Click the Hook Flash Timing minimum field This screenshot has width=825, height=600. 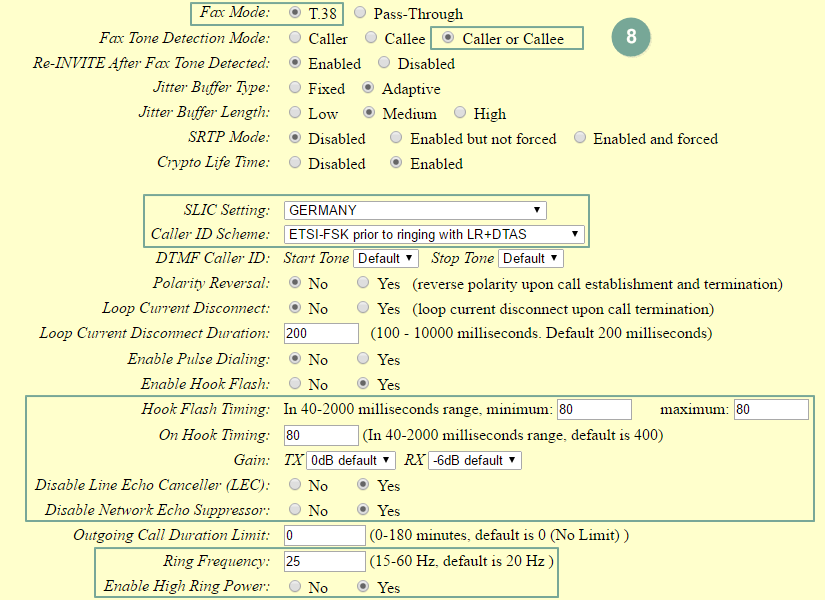pyautogui.click(x=594, y=409)
